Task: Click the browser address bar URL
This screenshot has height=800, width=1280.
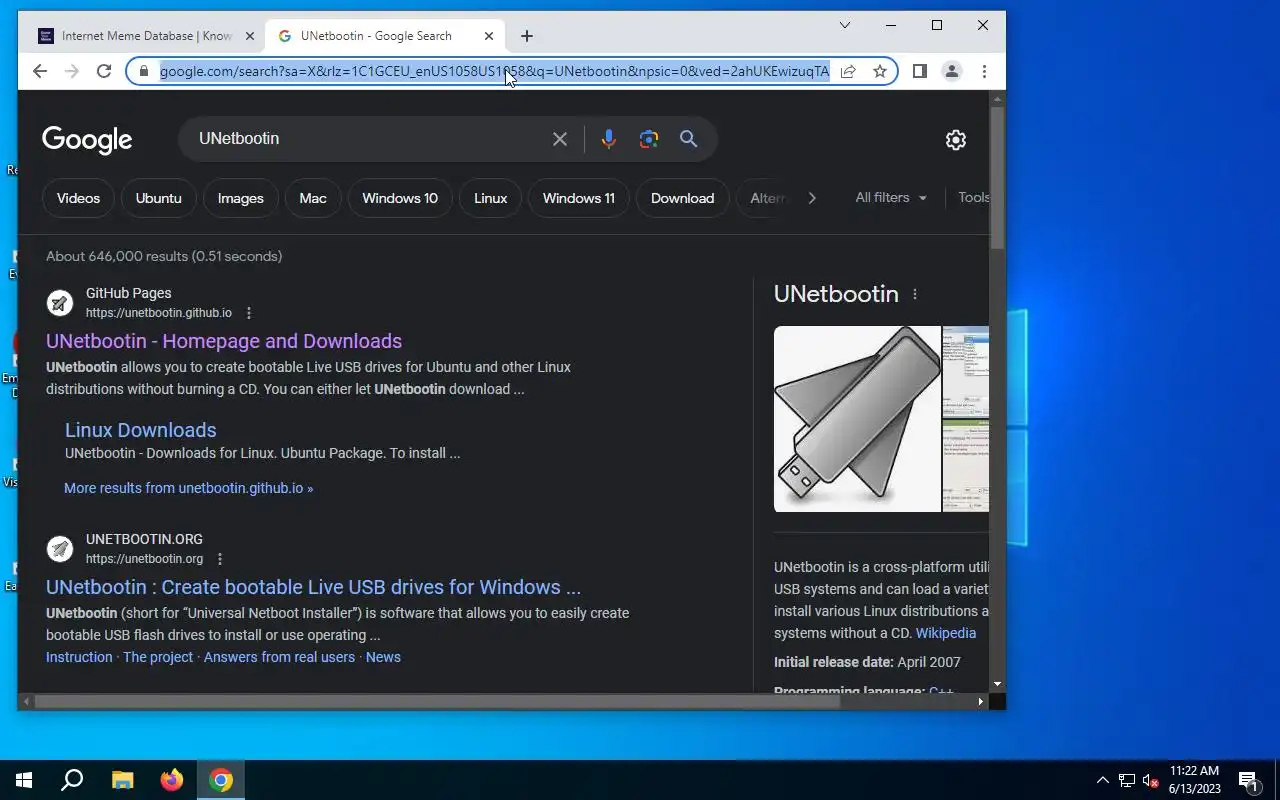Action: click(x=494, y=71)
